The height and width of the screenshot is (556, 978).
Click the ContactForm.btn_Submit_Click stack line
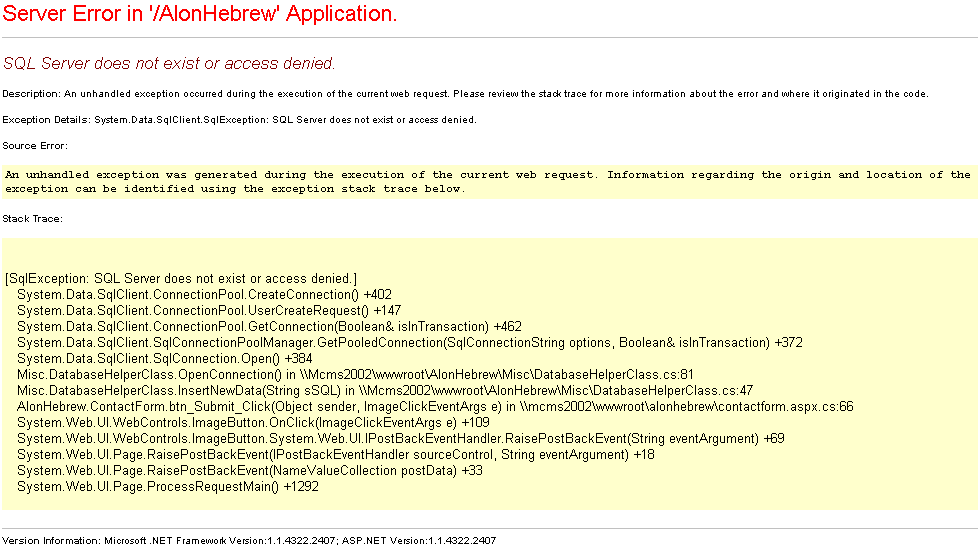(435, 406)
